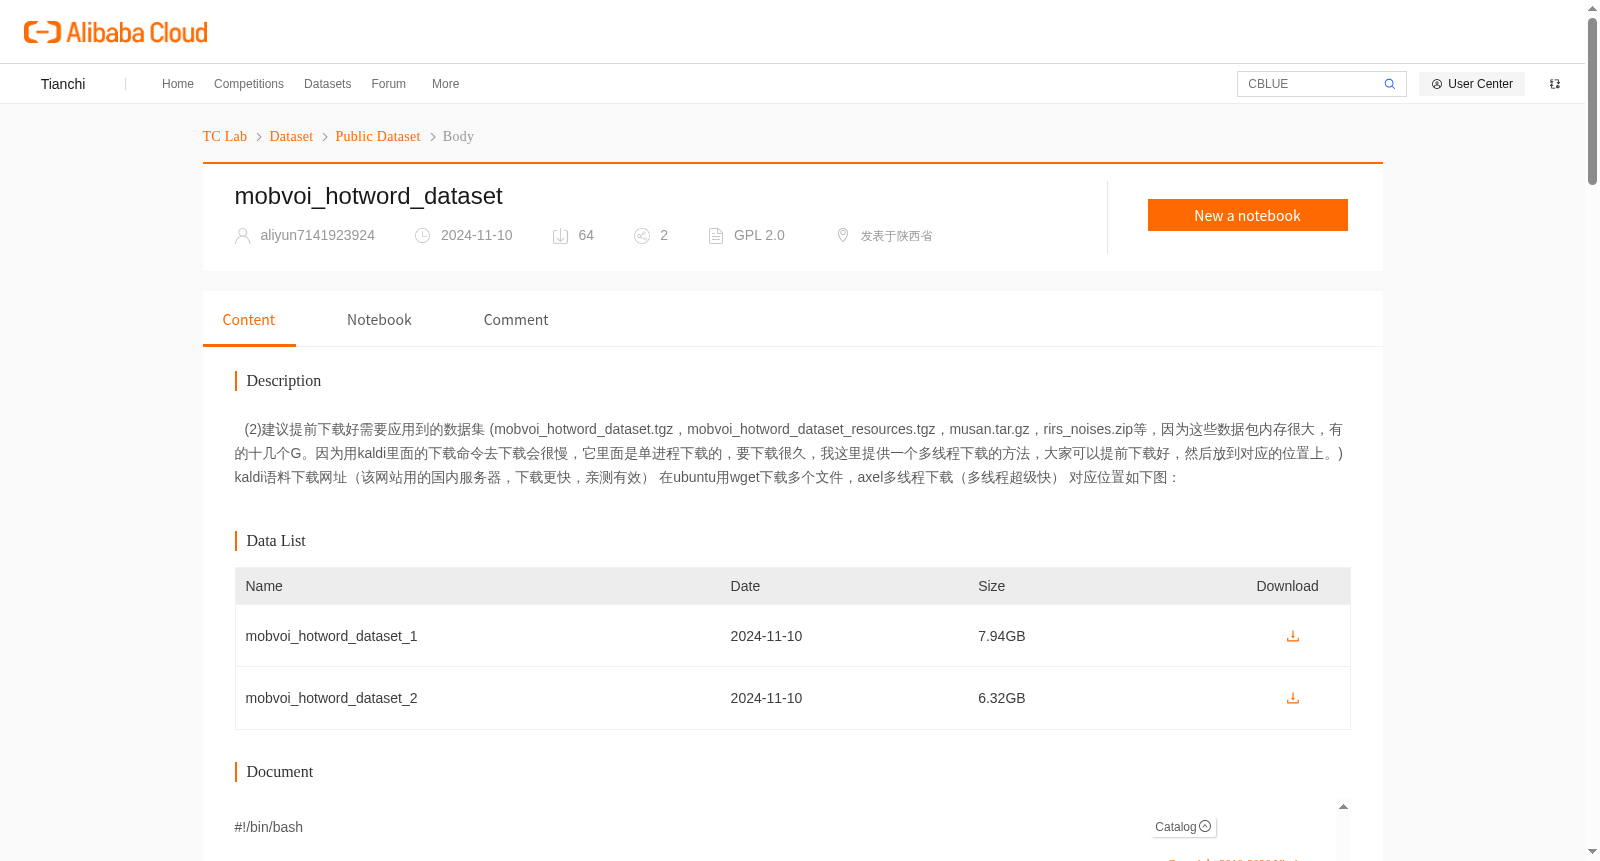Click the 6.32GB size cell
Viewport: 1600px width, 861px height.
pos(1002,698)
